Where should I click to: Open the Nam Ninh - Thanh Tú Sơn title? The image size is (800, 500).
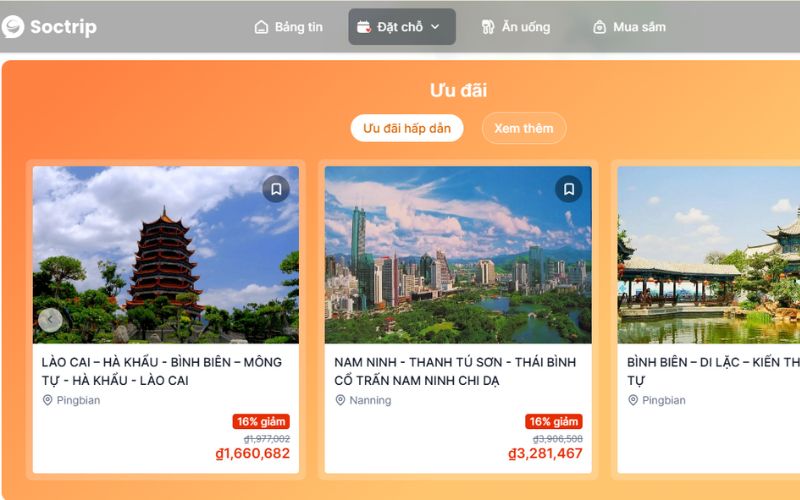click(x=455, y=371)
